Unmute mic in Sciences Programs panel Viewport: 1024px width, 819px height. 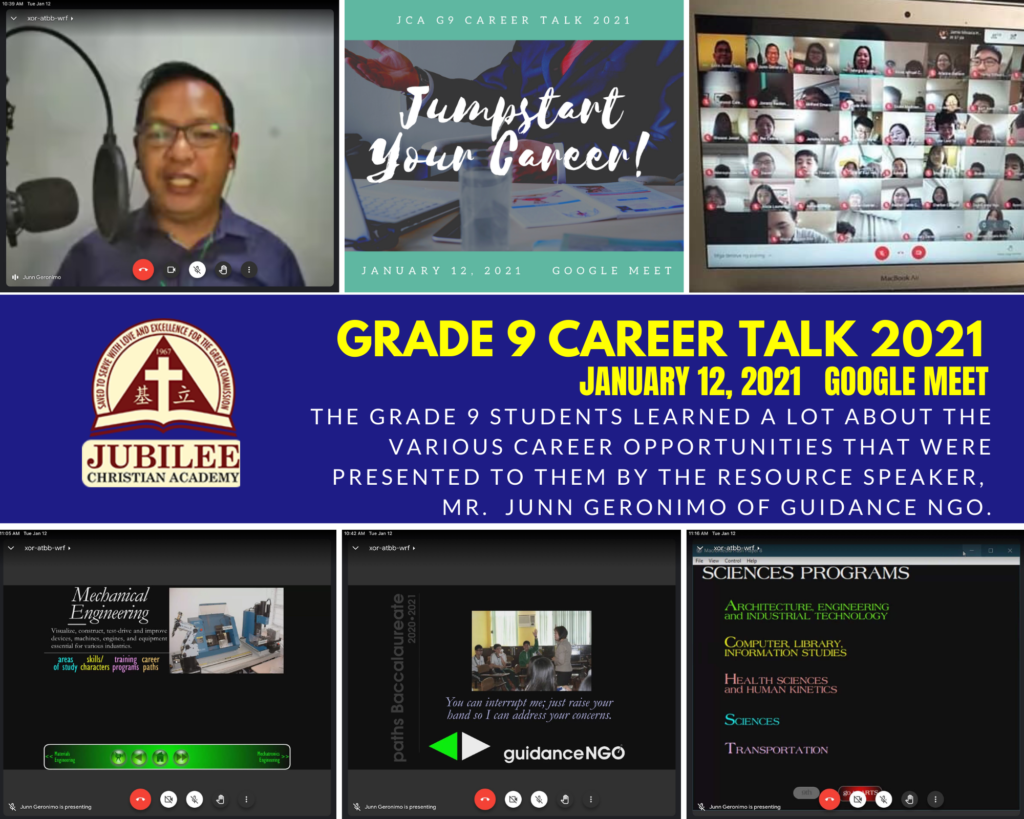[884, 799]
